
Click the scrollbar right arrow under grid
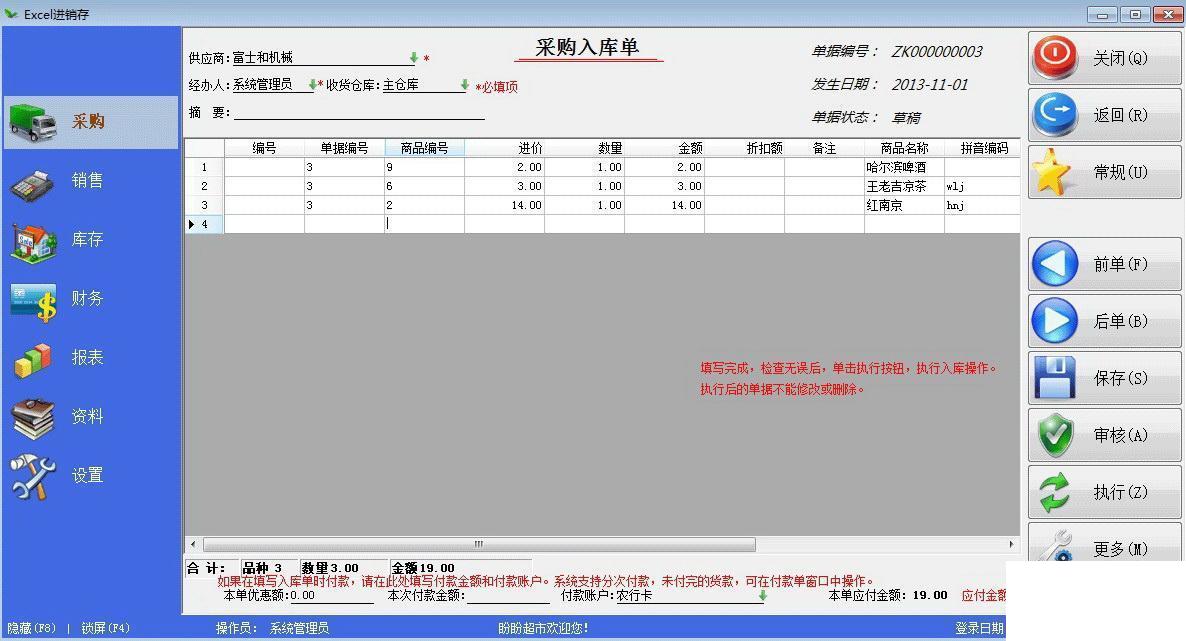(x=1011, y=544)
